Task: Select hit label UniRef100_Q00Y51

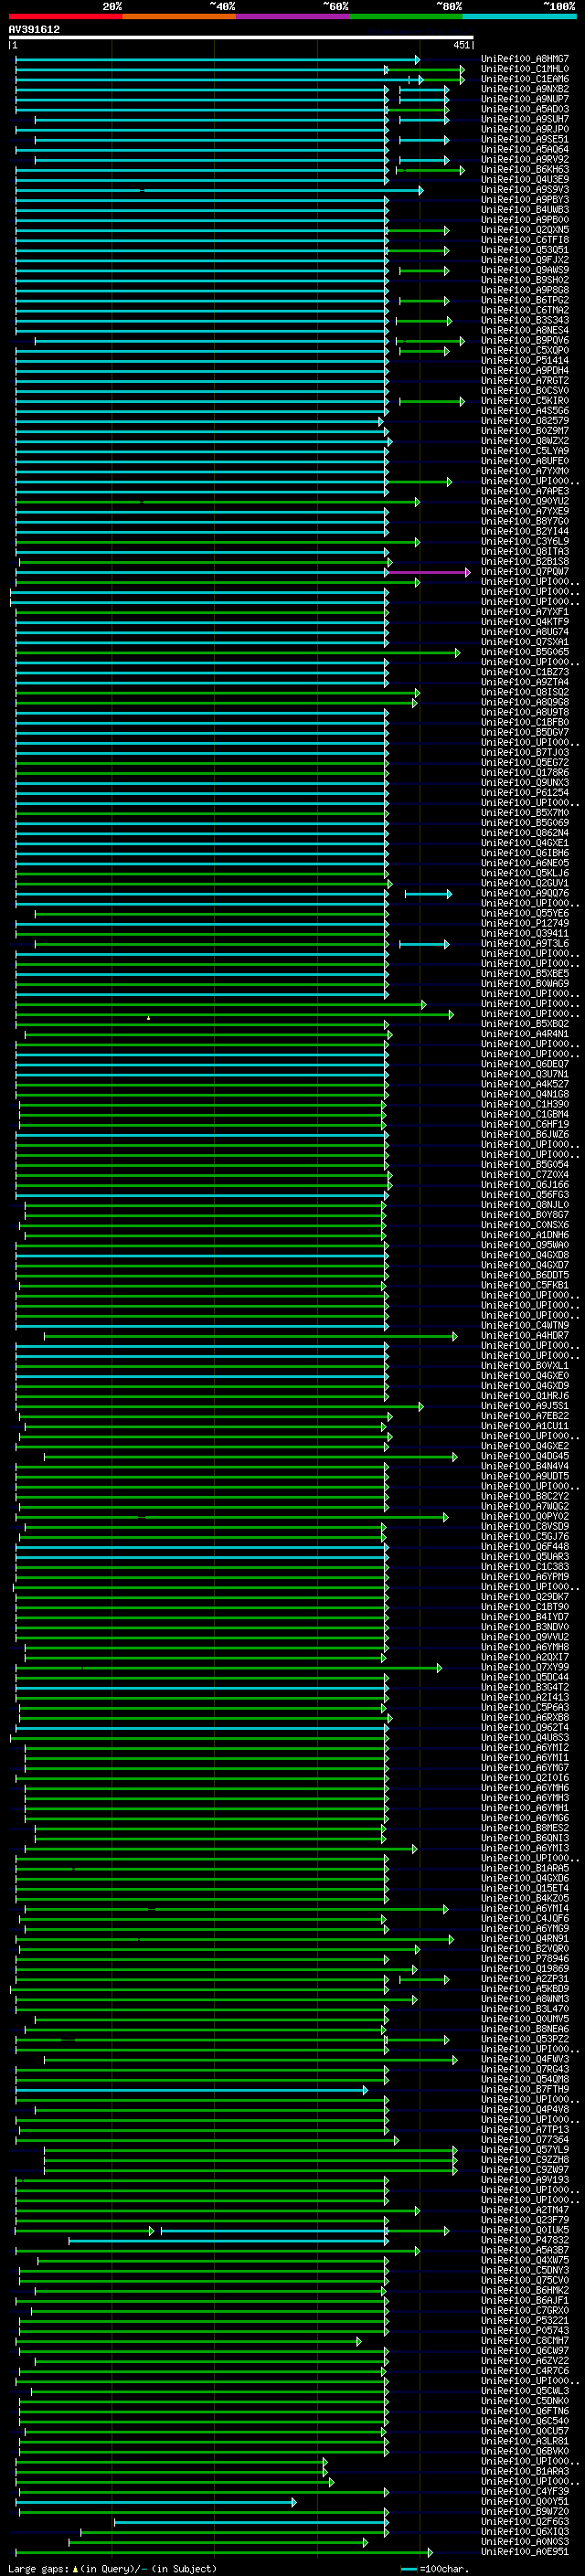Action: point(525,2502)
